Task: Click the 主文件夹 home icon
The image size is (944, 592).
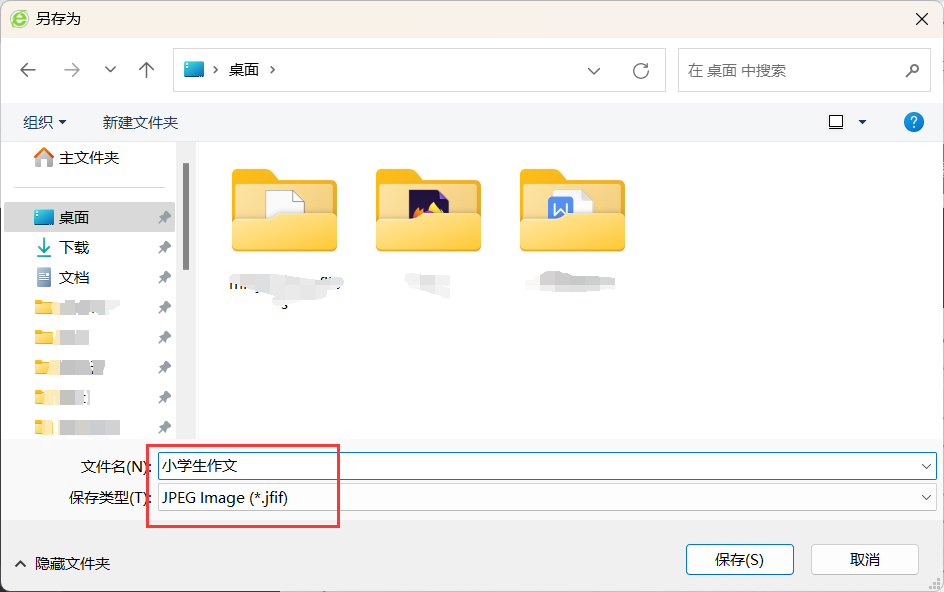Action: [x=43, y=158]
